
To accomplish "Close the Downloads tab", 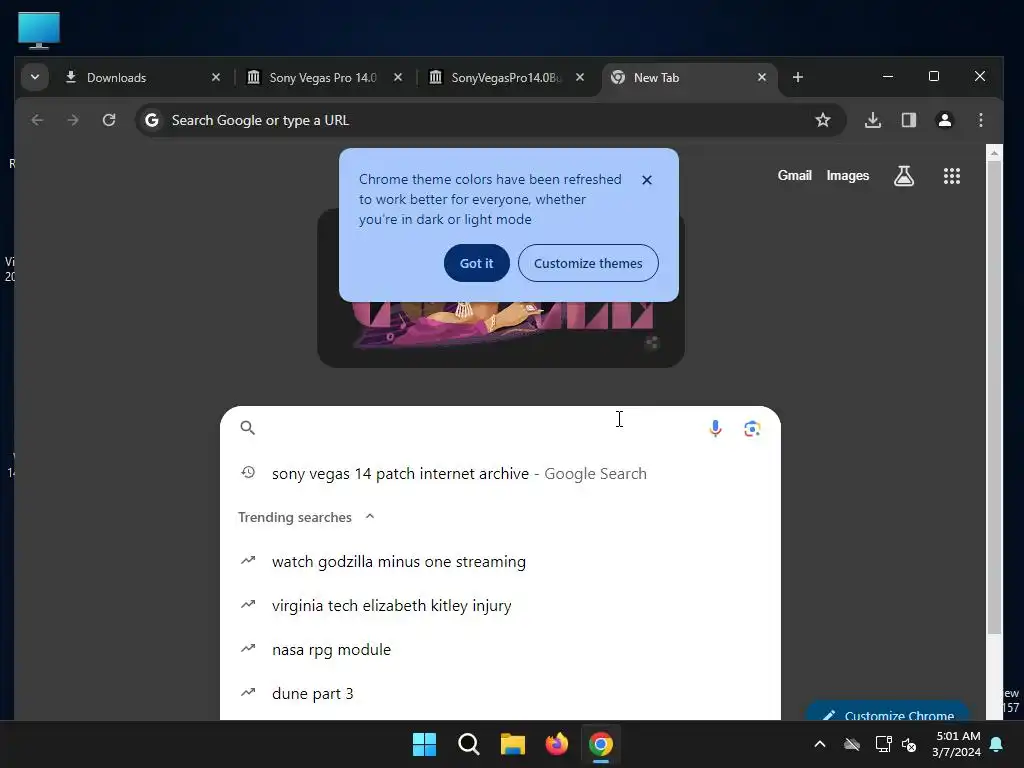I will coord(216,77).
